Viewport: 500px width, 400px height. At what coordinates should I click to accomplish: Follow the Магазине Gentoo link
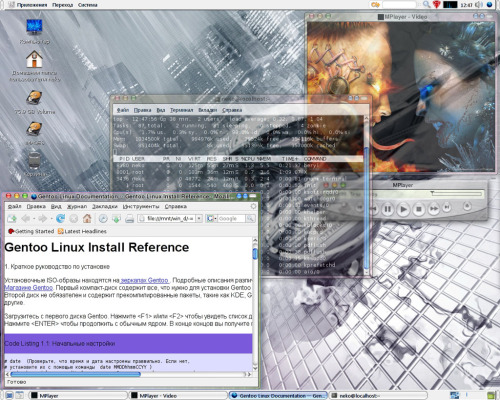pyautogui.click(x=29, y=287)
